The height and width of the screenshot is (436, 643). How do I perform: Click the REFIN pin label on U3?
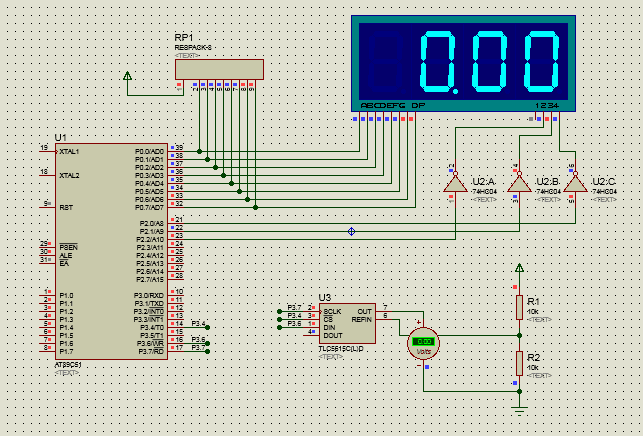pyautogui.click(x=362, y=320)
